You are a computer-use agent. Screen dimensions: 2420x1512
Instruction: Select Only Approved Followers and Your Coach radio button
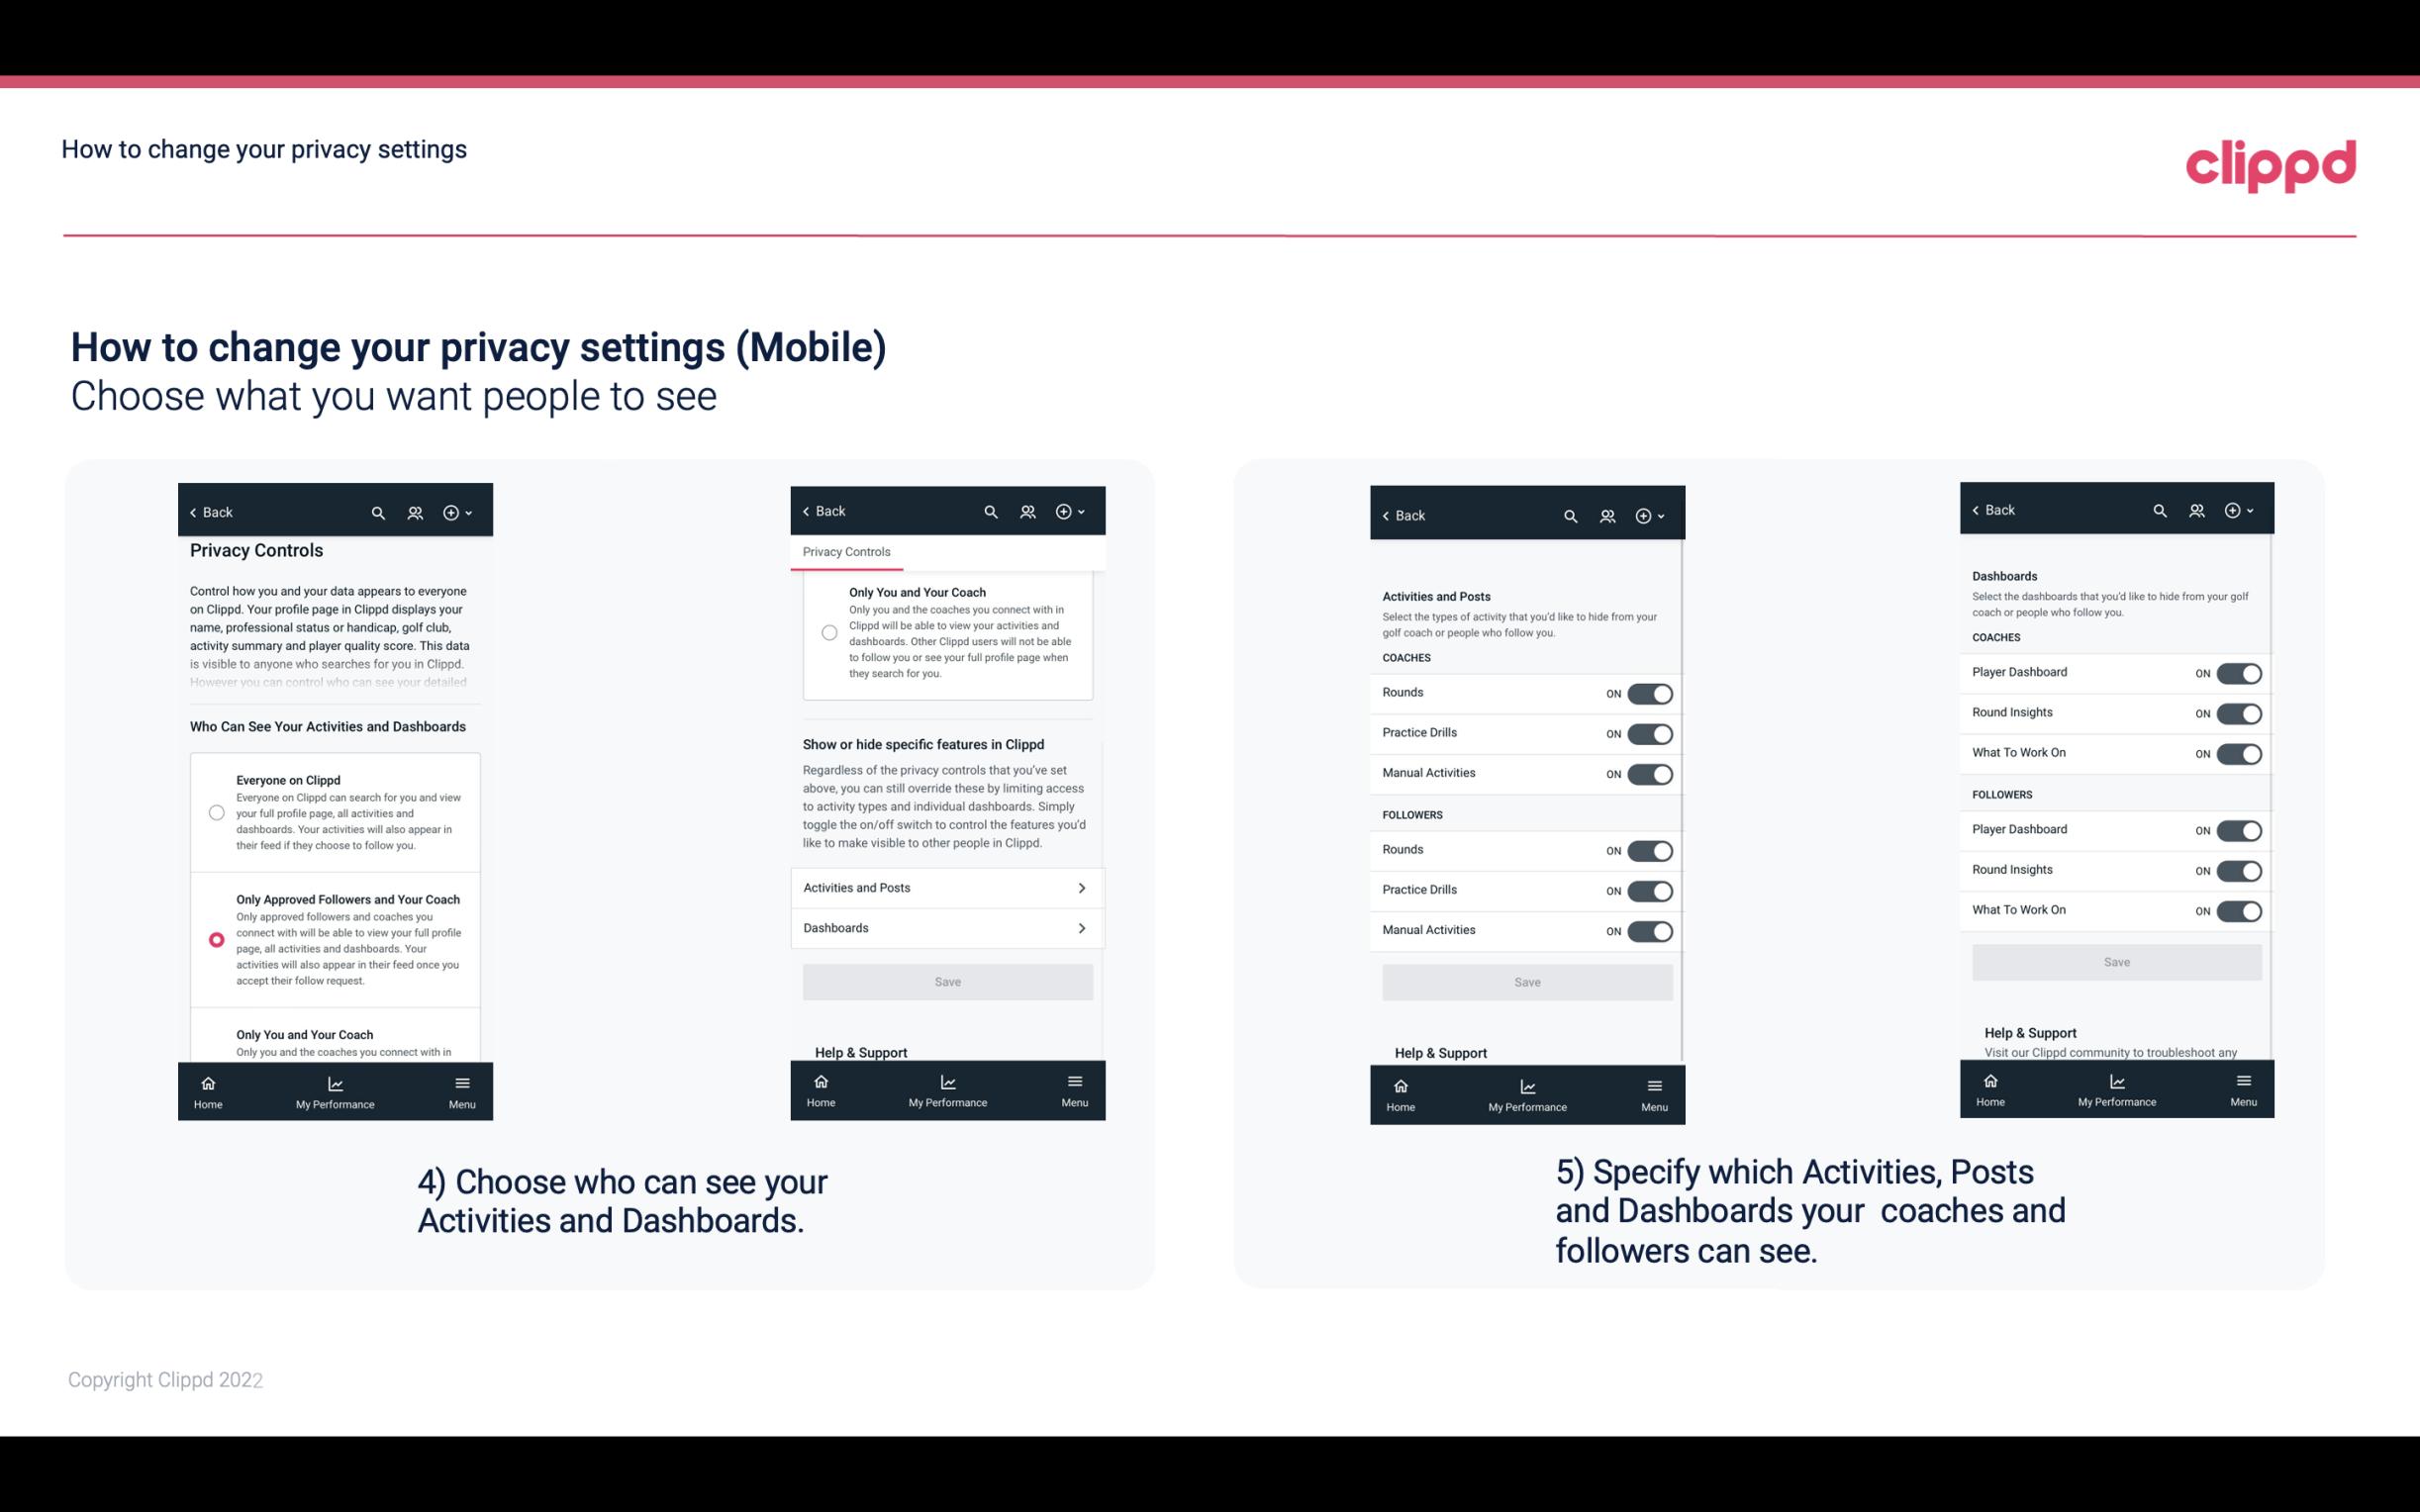click(215, 939)
